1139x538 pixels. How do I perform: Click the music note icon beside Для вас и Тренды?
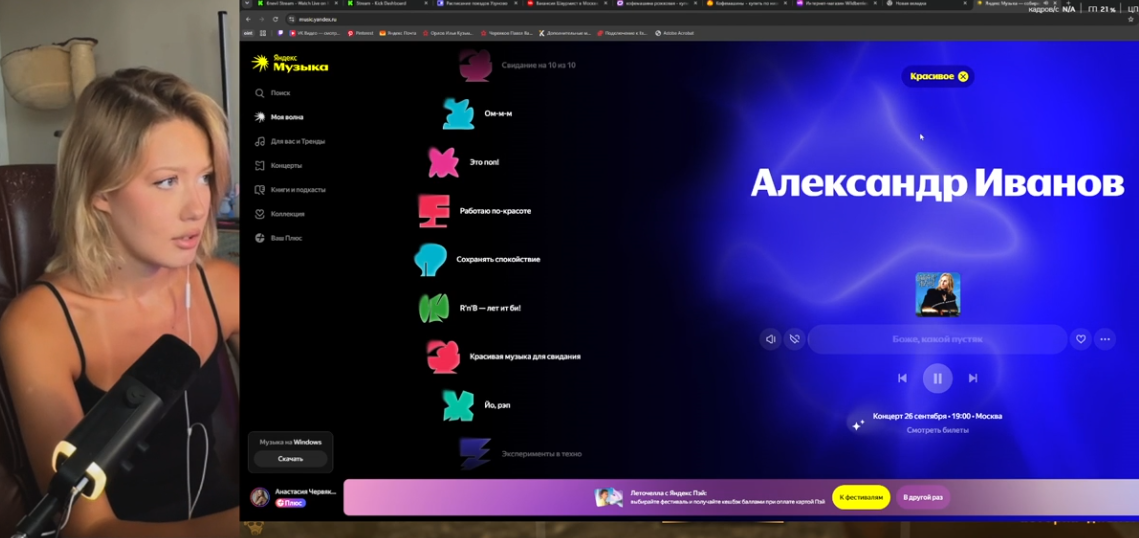(259, 142)
